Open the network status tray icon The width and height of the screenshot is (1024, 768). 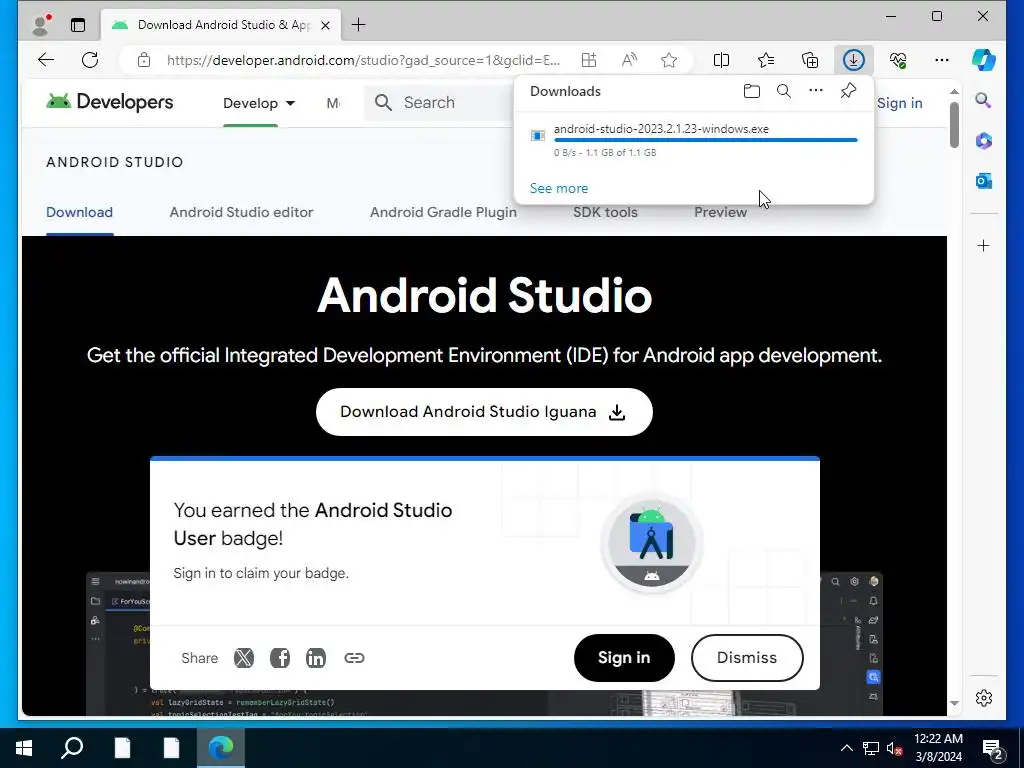(x=871, y=748)
